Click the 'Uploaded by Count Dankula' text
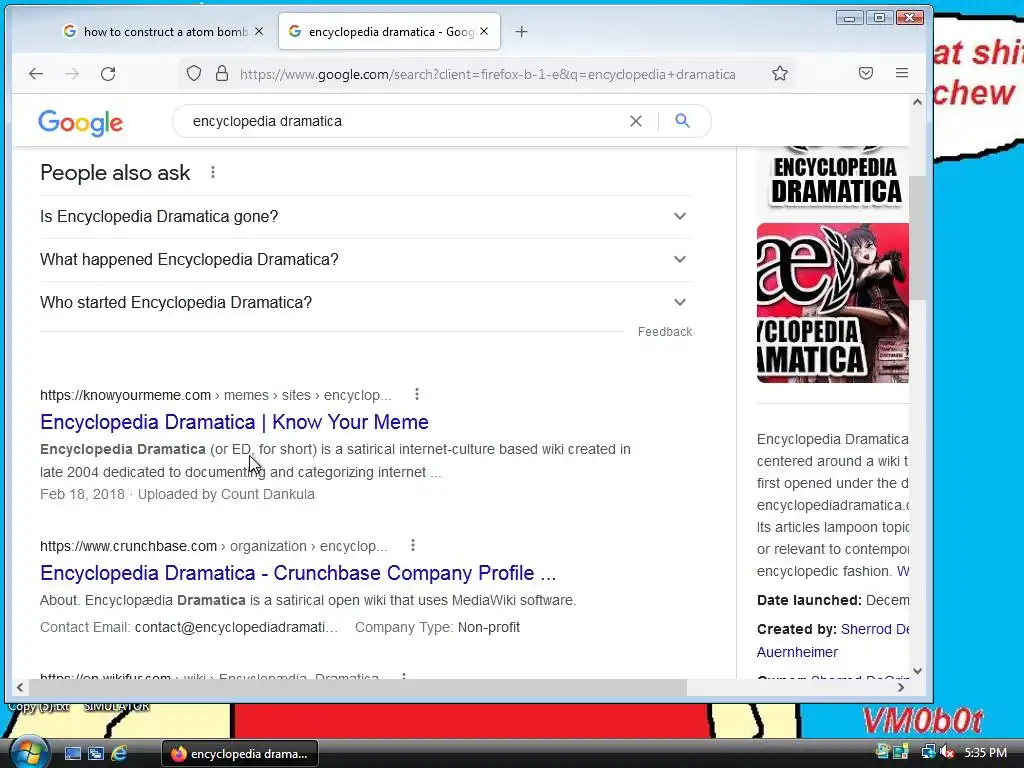This screenshot has width=1024, height=768. 226,494
